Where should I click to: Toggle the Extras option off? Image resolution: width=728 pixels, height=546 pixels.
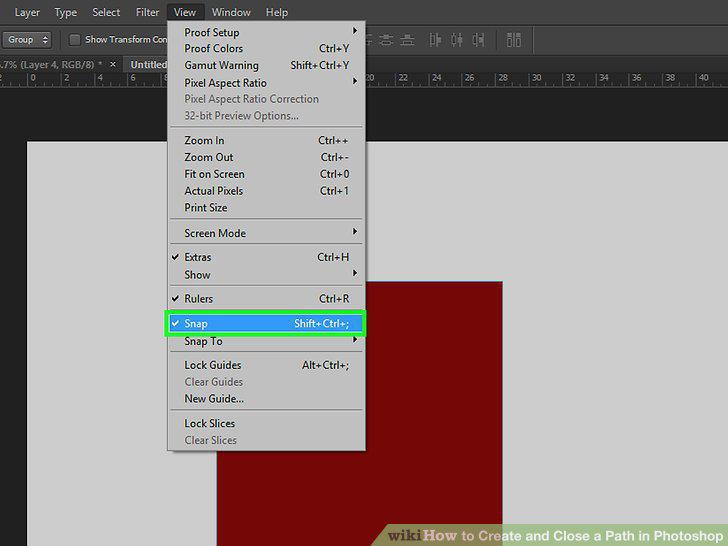point(266,257)
